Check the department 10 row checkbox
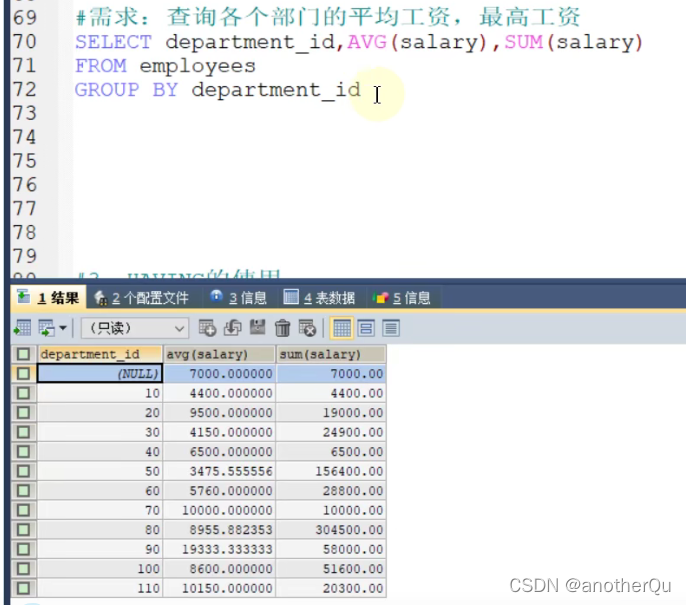Image resolution: width=686 pixels, height=605 pixels. (24, 393)
